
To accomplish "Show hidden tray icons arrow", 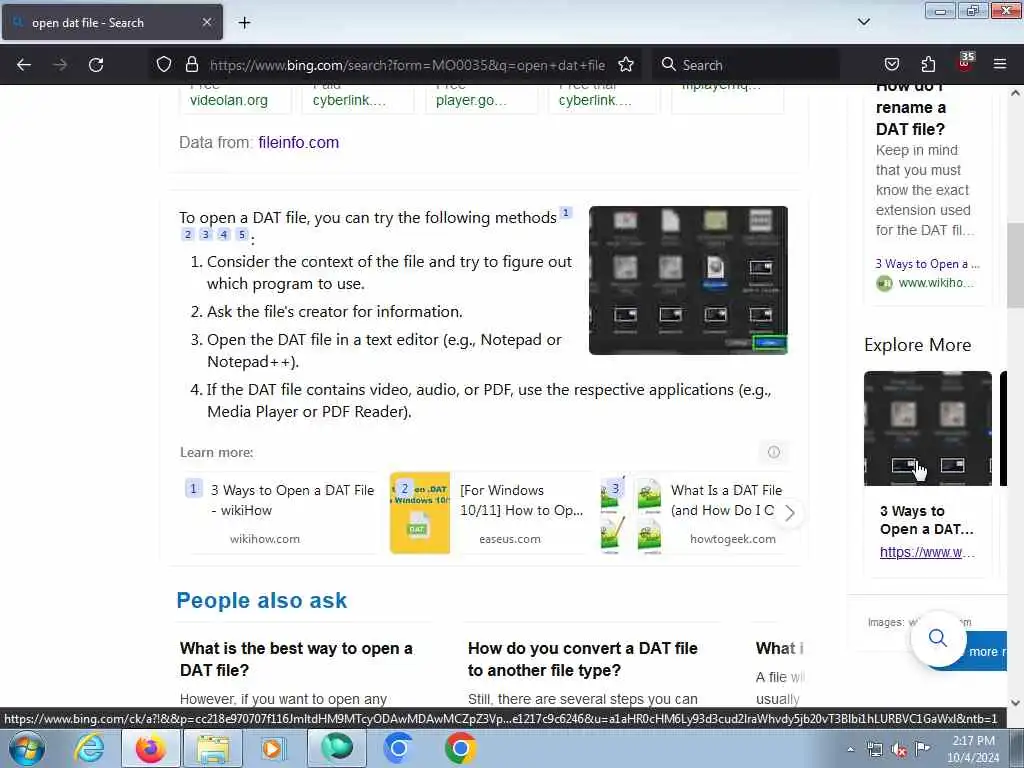I will pos(850,749).
